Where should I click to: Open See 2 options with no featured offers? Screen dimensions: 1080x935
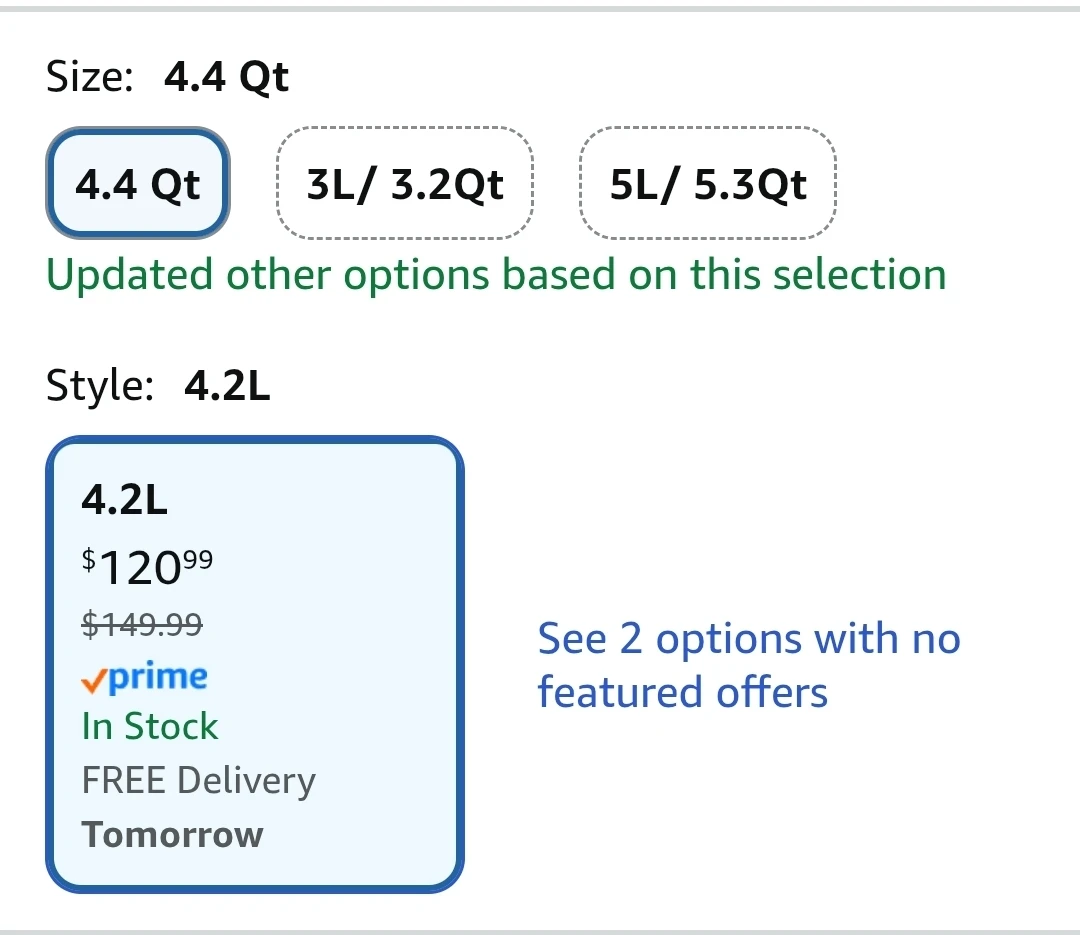coord(748,665)
